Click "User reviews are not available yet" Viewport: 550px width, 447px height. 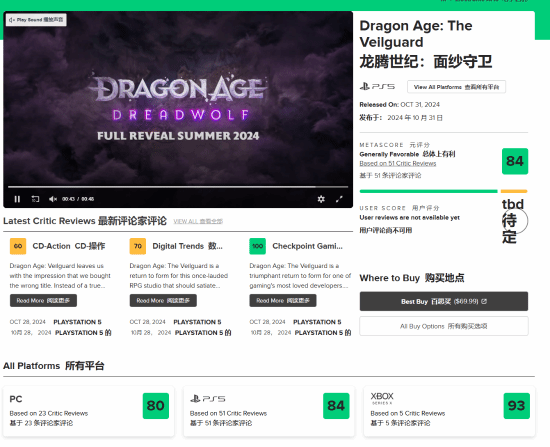pos(409,218)
